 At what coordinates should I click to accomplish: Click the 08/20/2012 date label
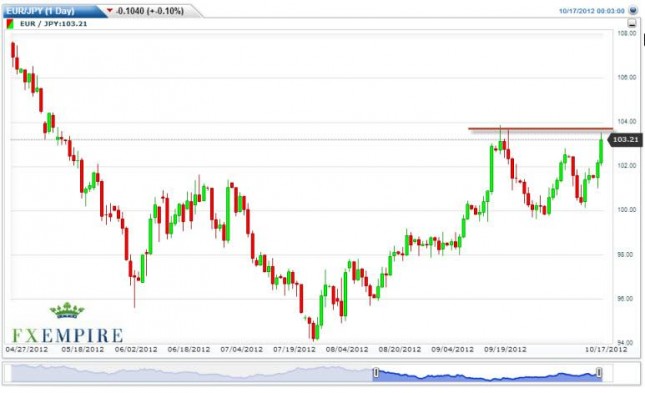pos(399,349)
